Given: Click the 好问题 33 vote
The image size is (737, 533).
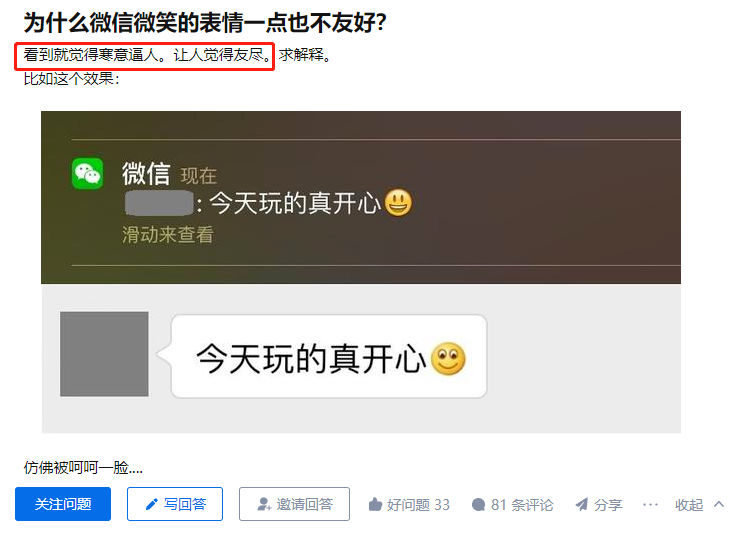Looking at the screenshot, I should [409, 505].
